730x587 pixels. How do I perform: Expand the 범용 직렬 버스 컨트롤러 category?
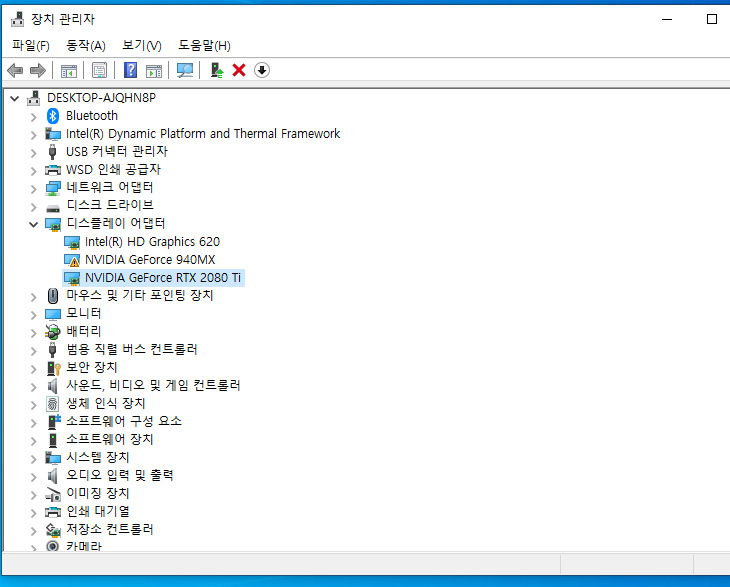(33, 351)
